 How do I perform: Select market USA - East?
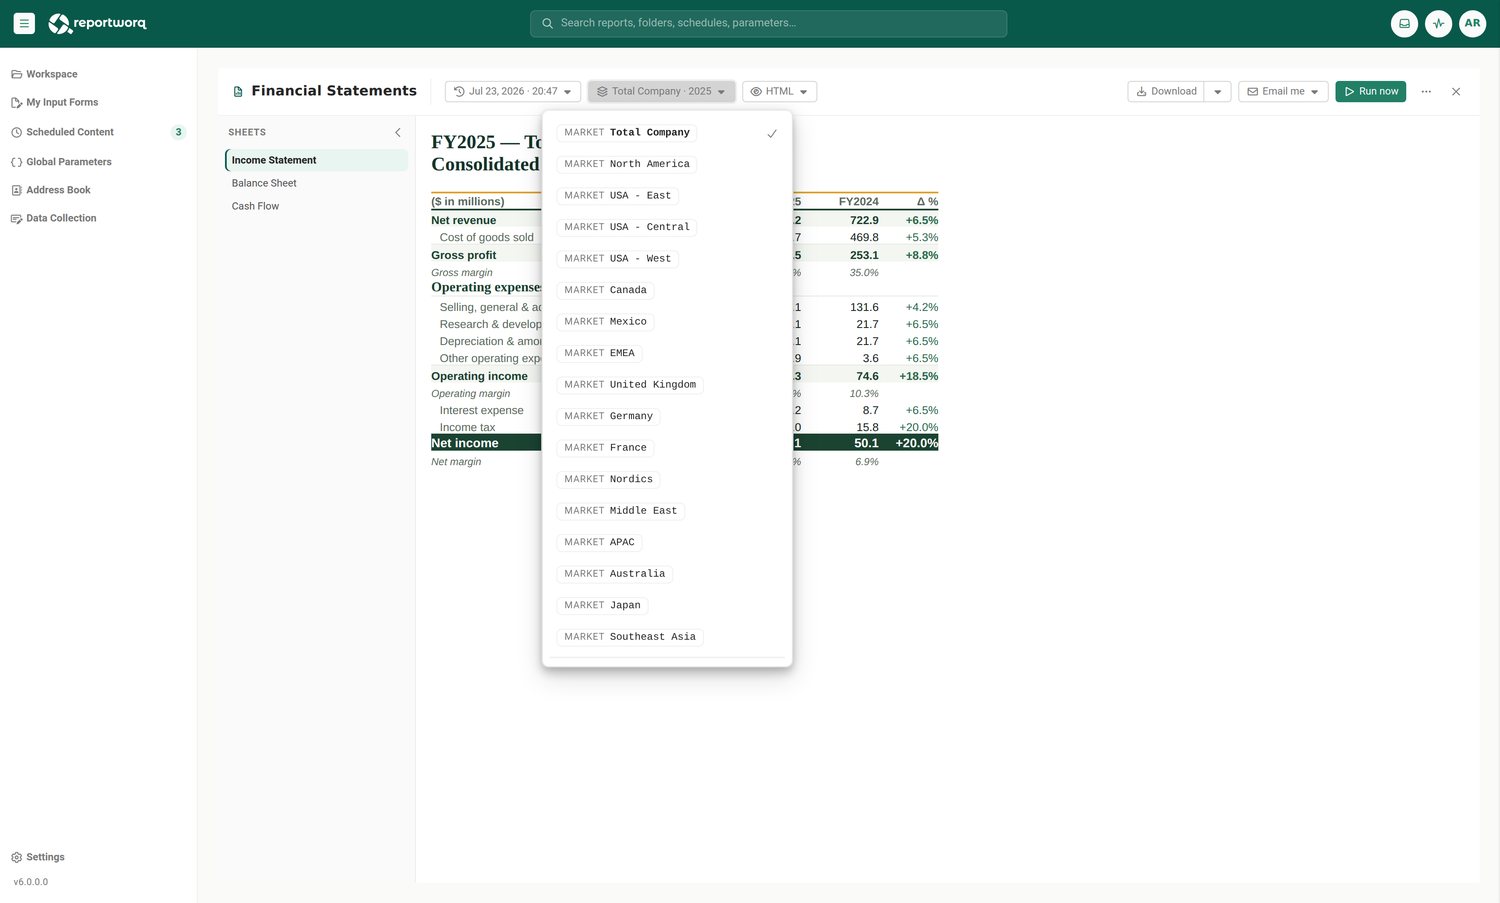pos(667,196)
